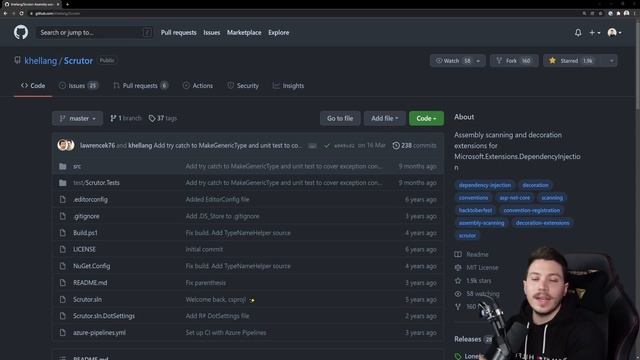Select the conventions topic tag

[x=473, y=198]
